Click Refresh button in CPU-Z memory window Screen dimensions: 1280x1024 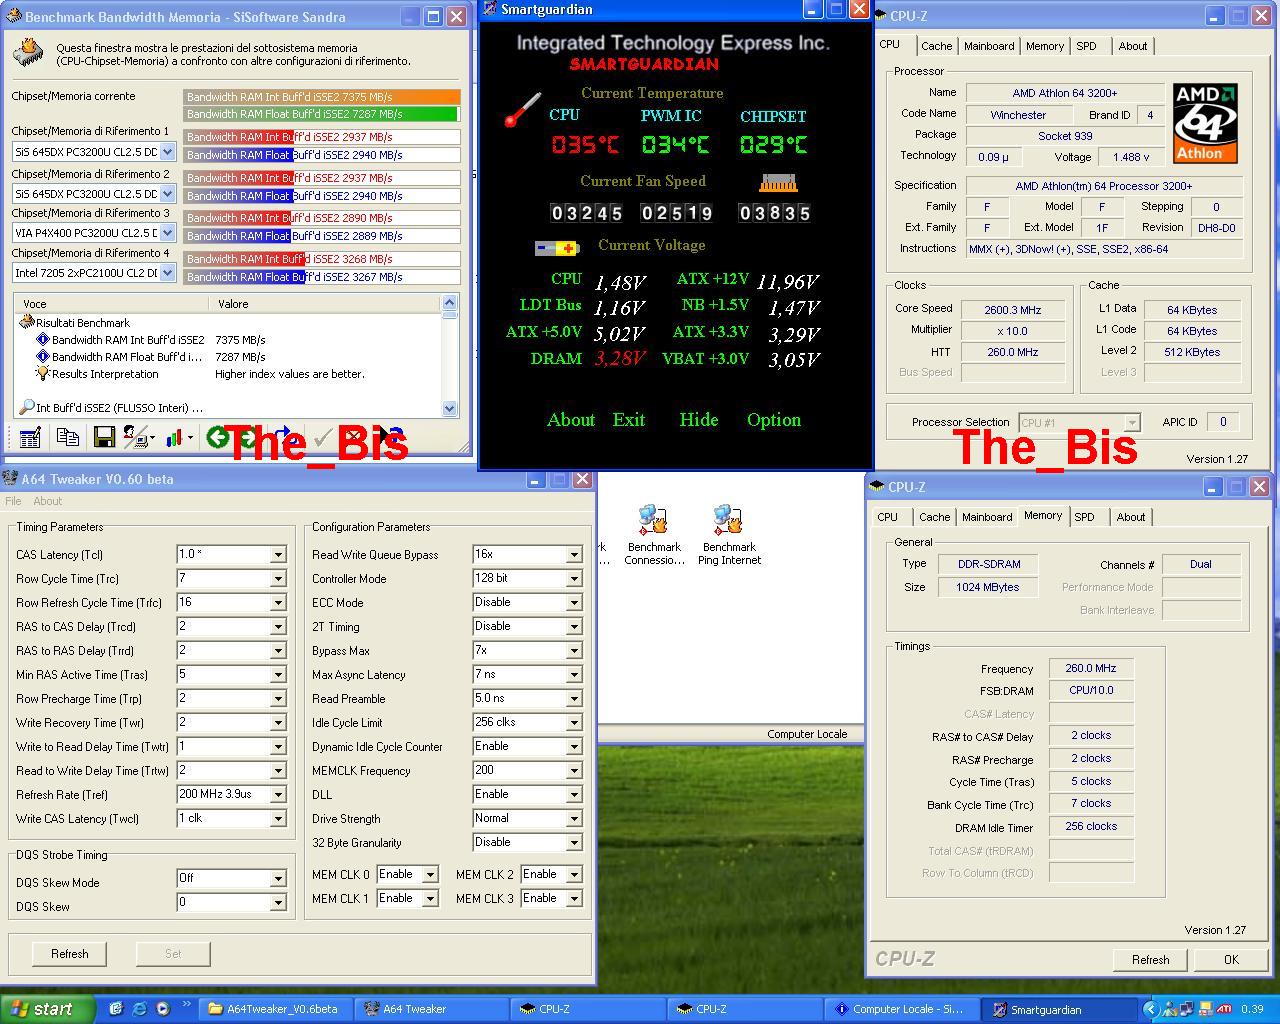(x=1150, y=959)
